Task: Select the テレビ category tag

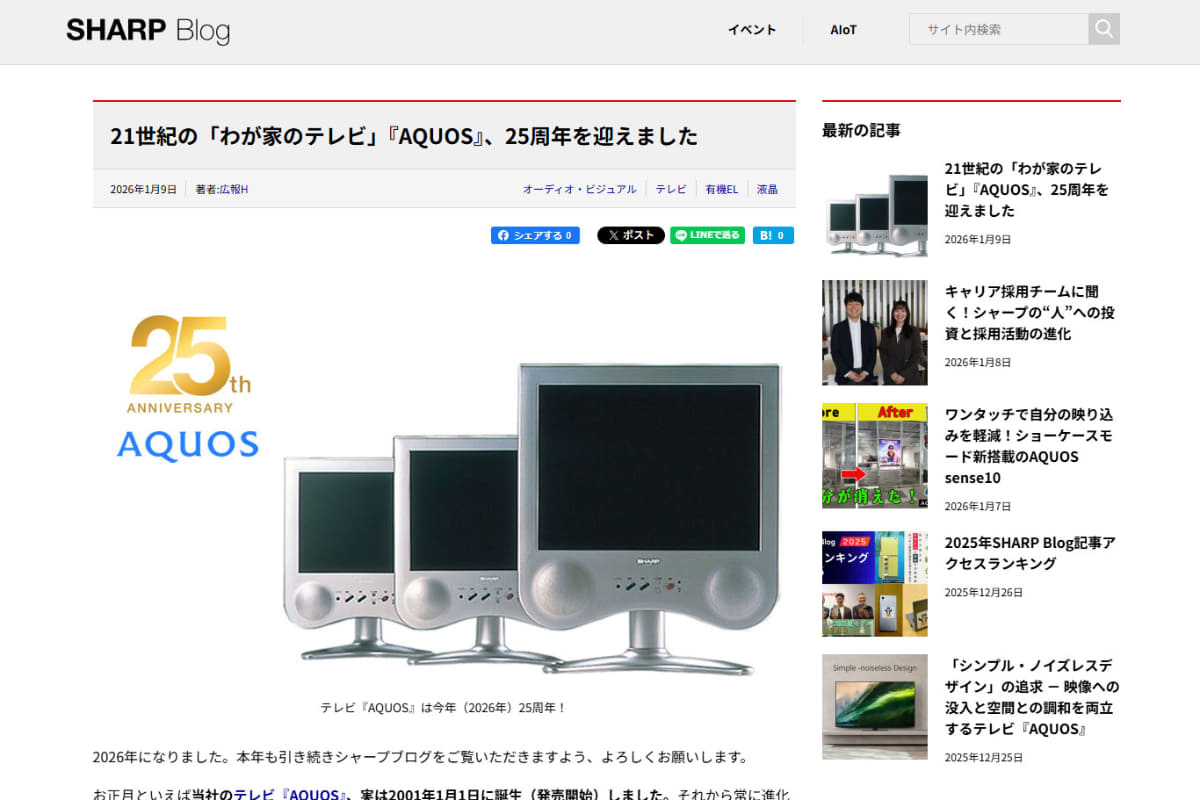Action: (670, 188)
